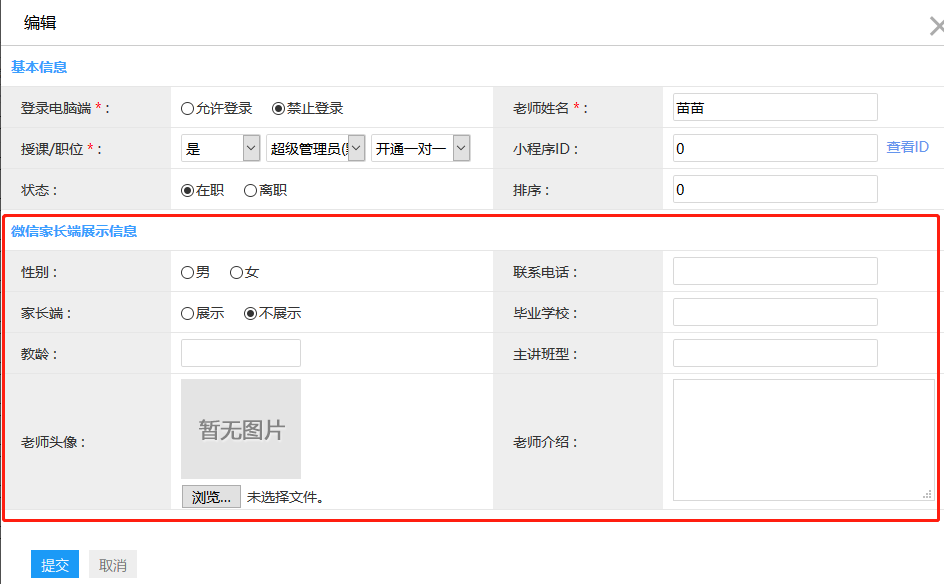This screenshot has height=584, width=944.
Task: Open the 是 teaching dropdown
Action: tap(221, 148)
